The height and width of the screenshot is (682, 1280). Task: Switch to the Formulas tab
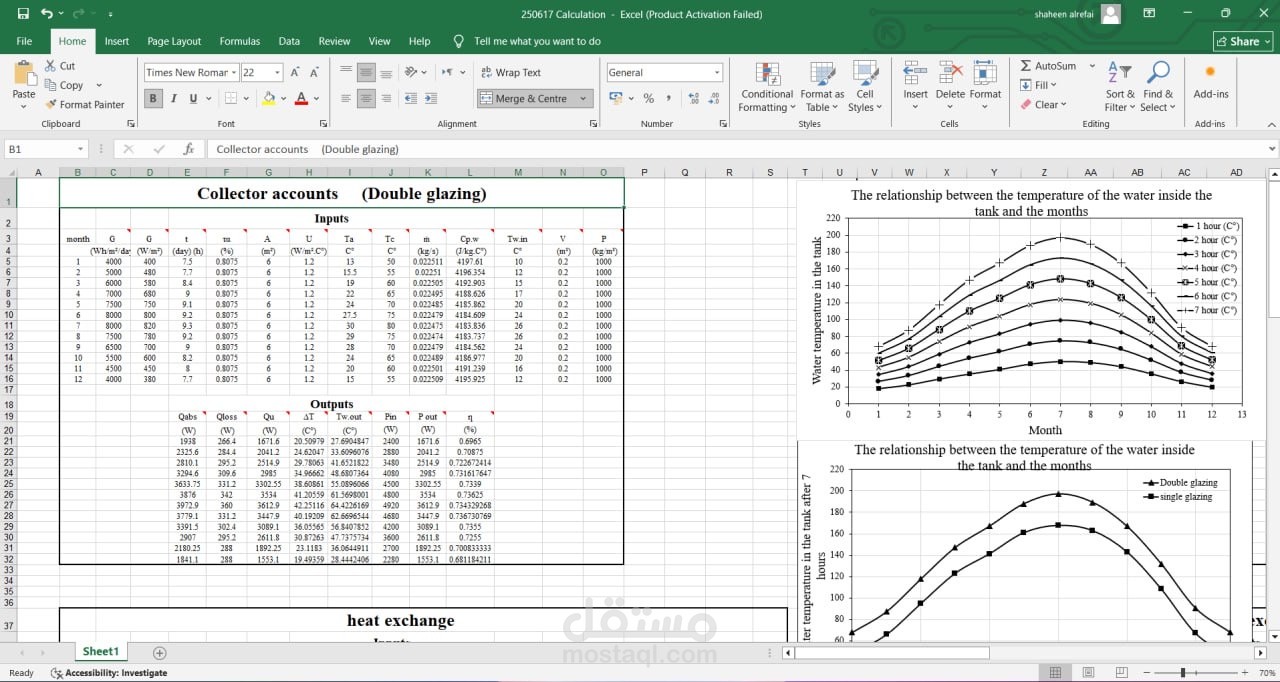coord(240,41)
